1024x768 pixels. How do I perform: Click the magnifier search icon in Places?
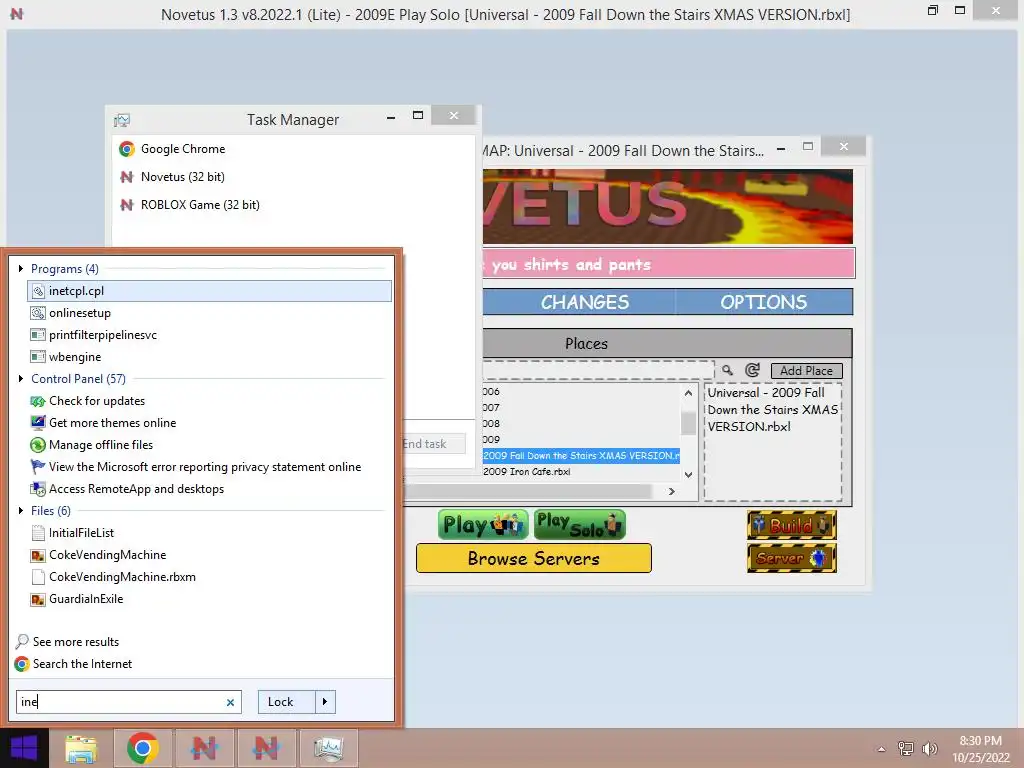coord(728,370)
